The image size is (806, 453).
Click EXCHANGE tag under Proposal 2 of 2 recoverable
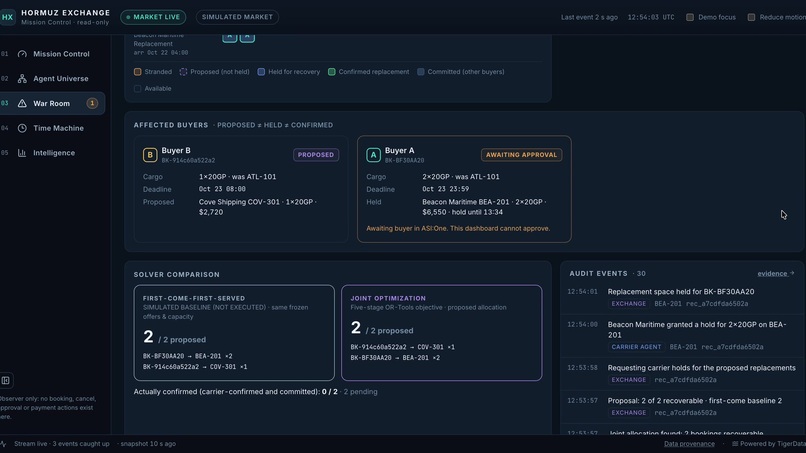coord(629,413)
